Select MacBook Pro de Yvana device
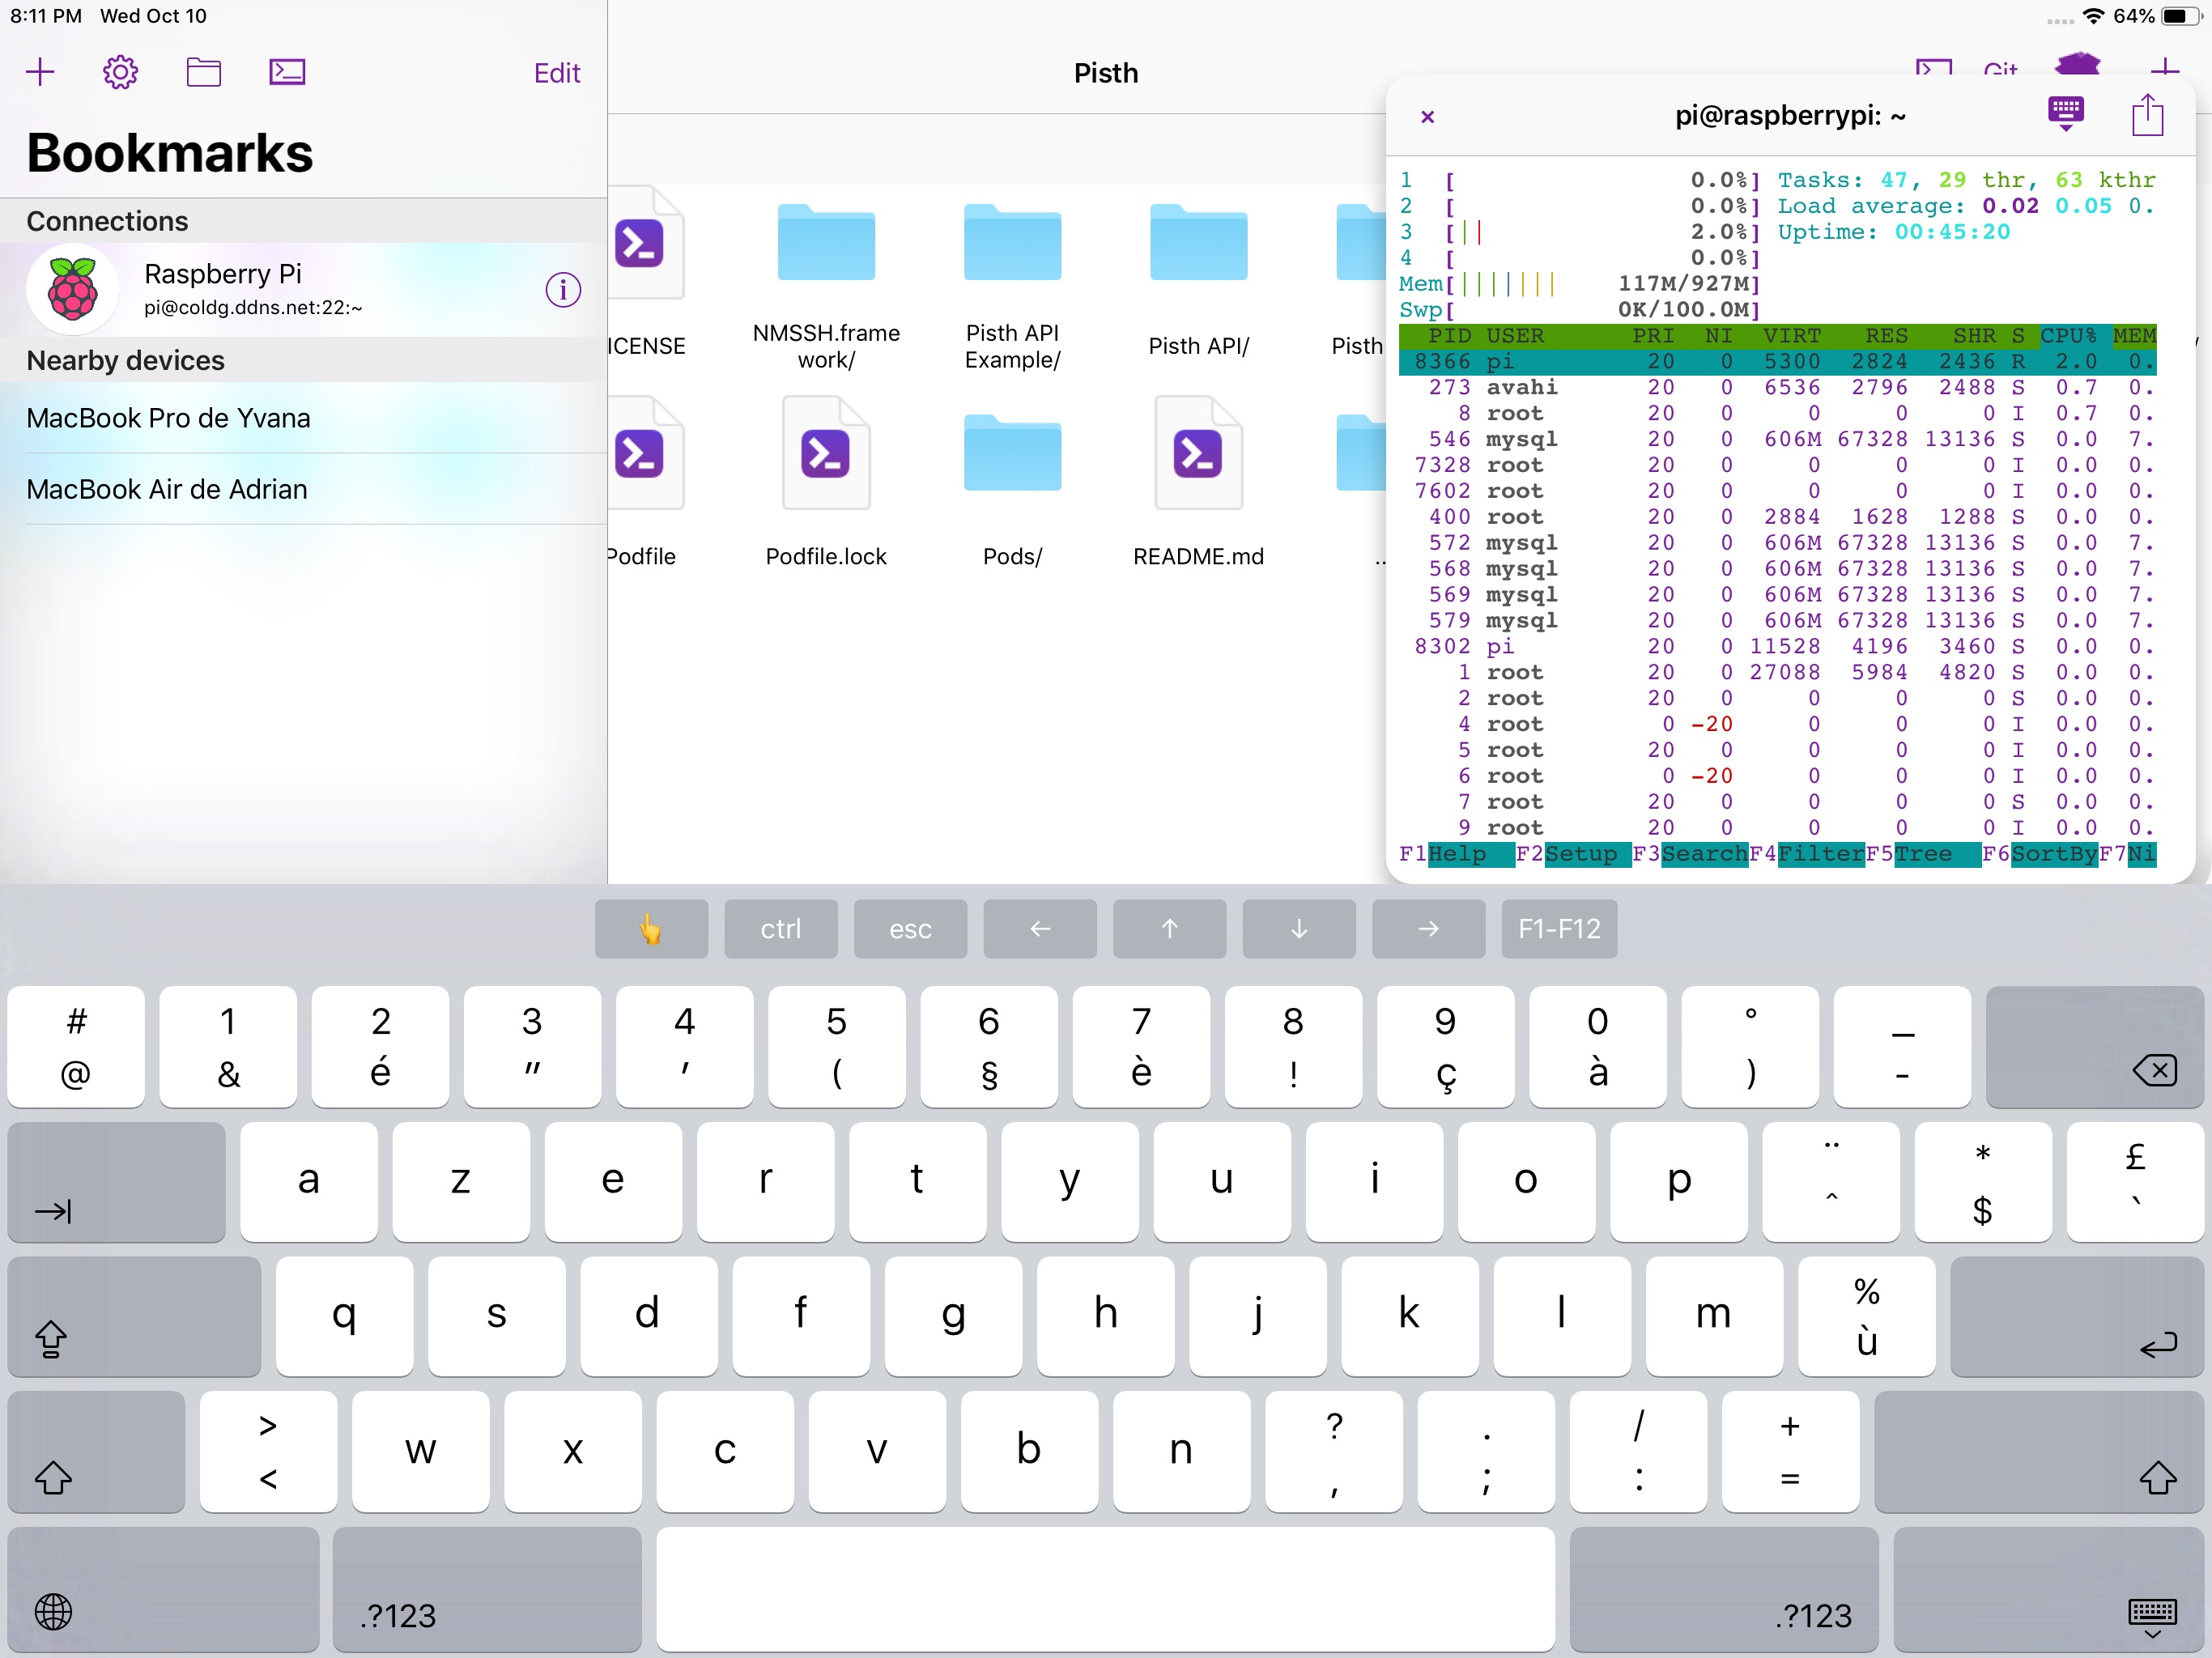 (303, 418)
